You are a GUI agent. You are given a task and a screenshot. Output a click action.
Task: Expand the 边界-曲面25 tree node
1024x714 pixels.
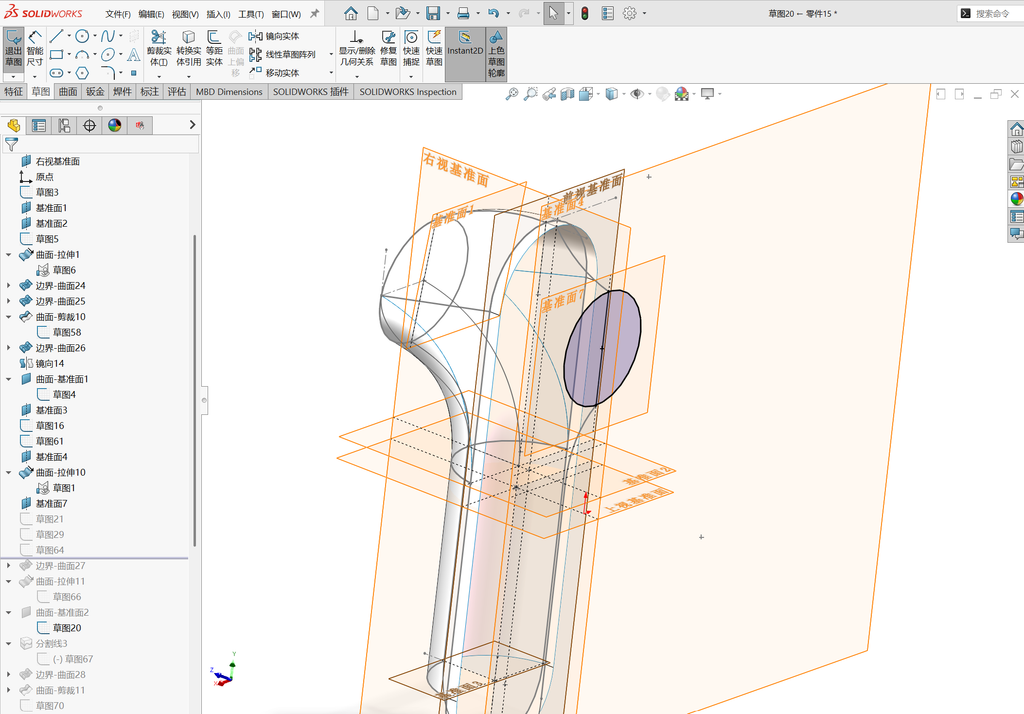coord(8,301)
